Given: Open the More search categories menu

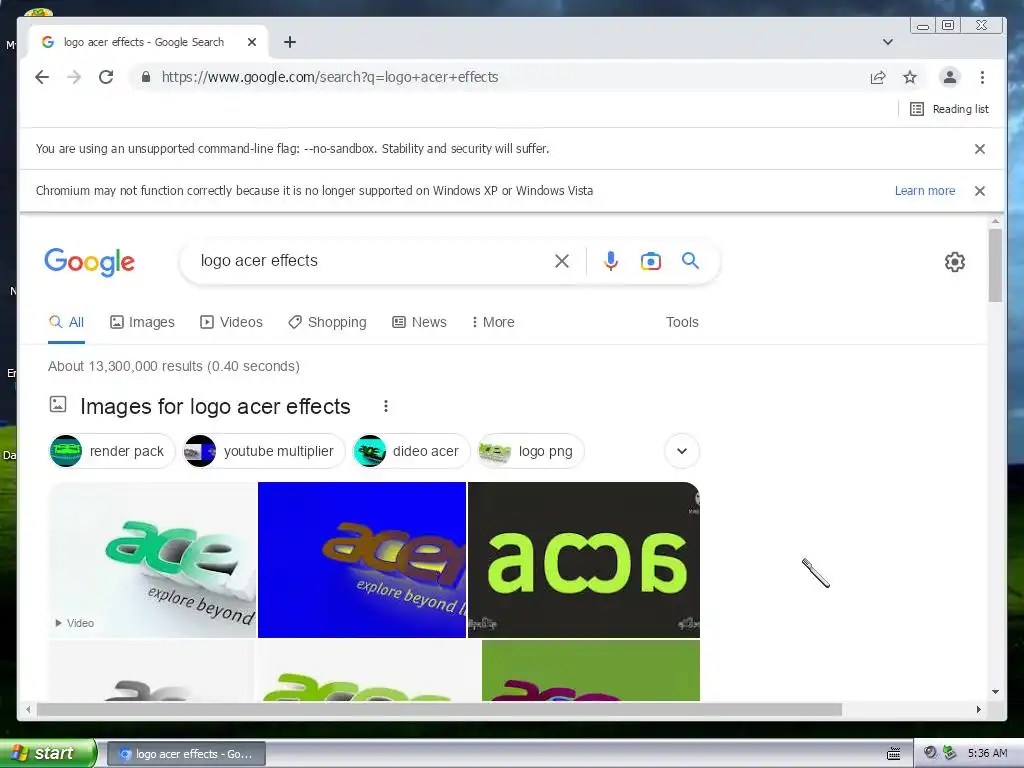Looking at the screenshot, I should coord(493,322).
